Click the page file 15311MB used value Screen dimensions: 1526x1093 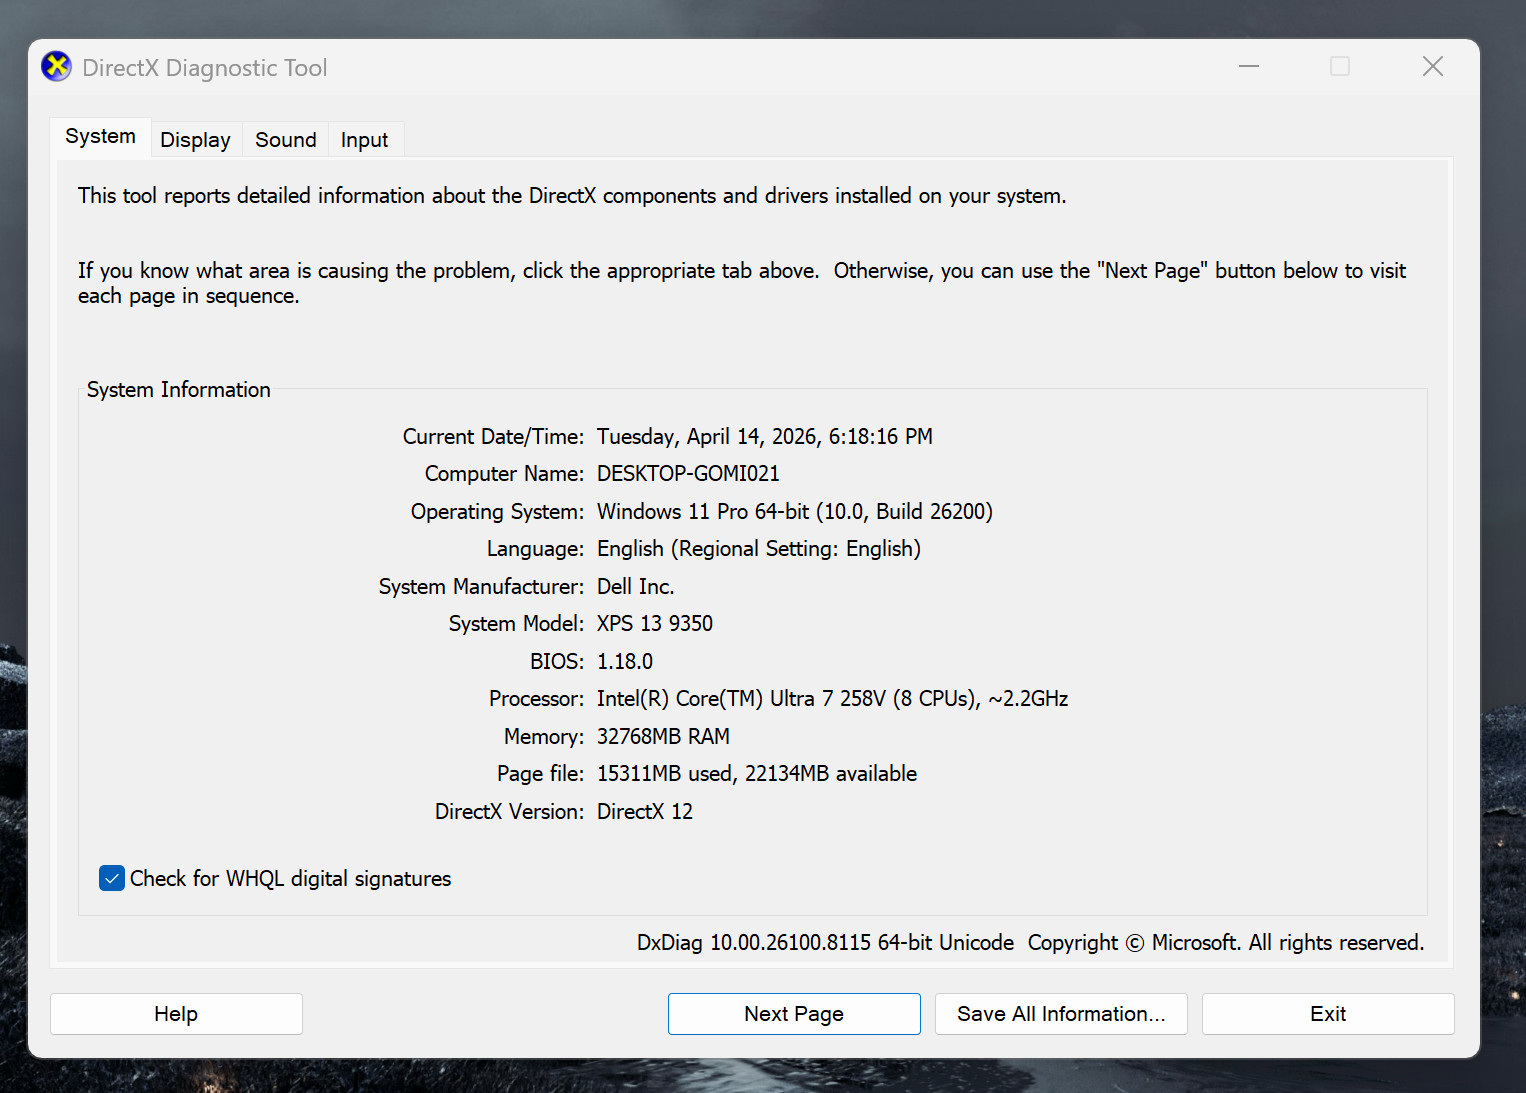pos(757,774)
